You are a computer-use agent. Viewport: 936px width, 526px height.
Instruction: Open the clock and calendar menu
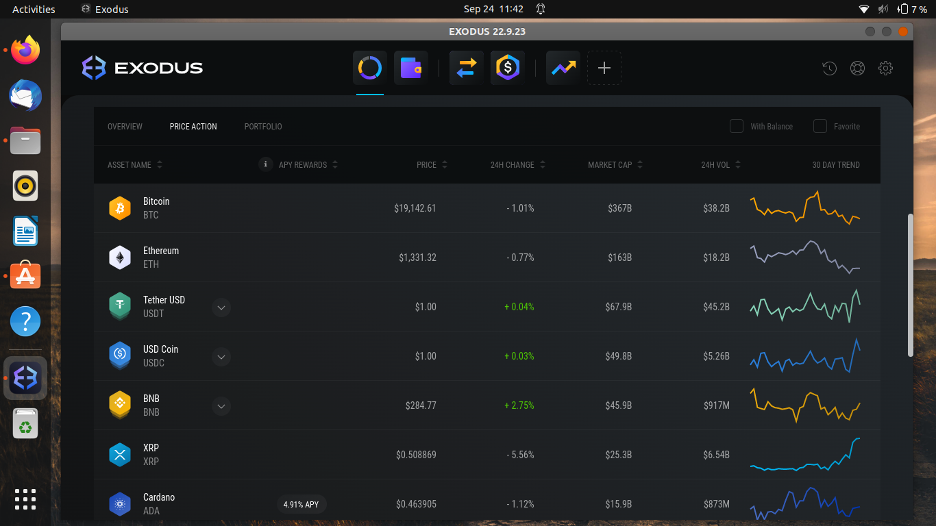click(x=494, y=9)
